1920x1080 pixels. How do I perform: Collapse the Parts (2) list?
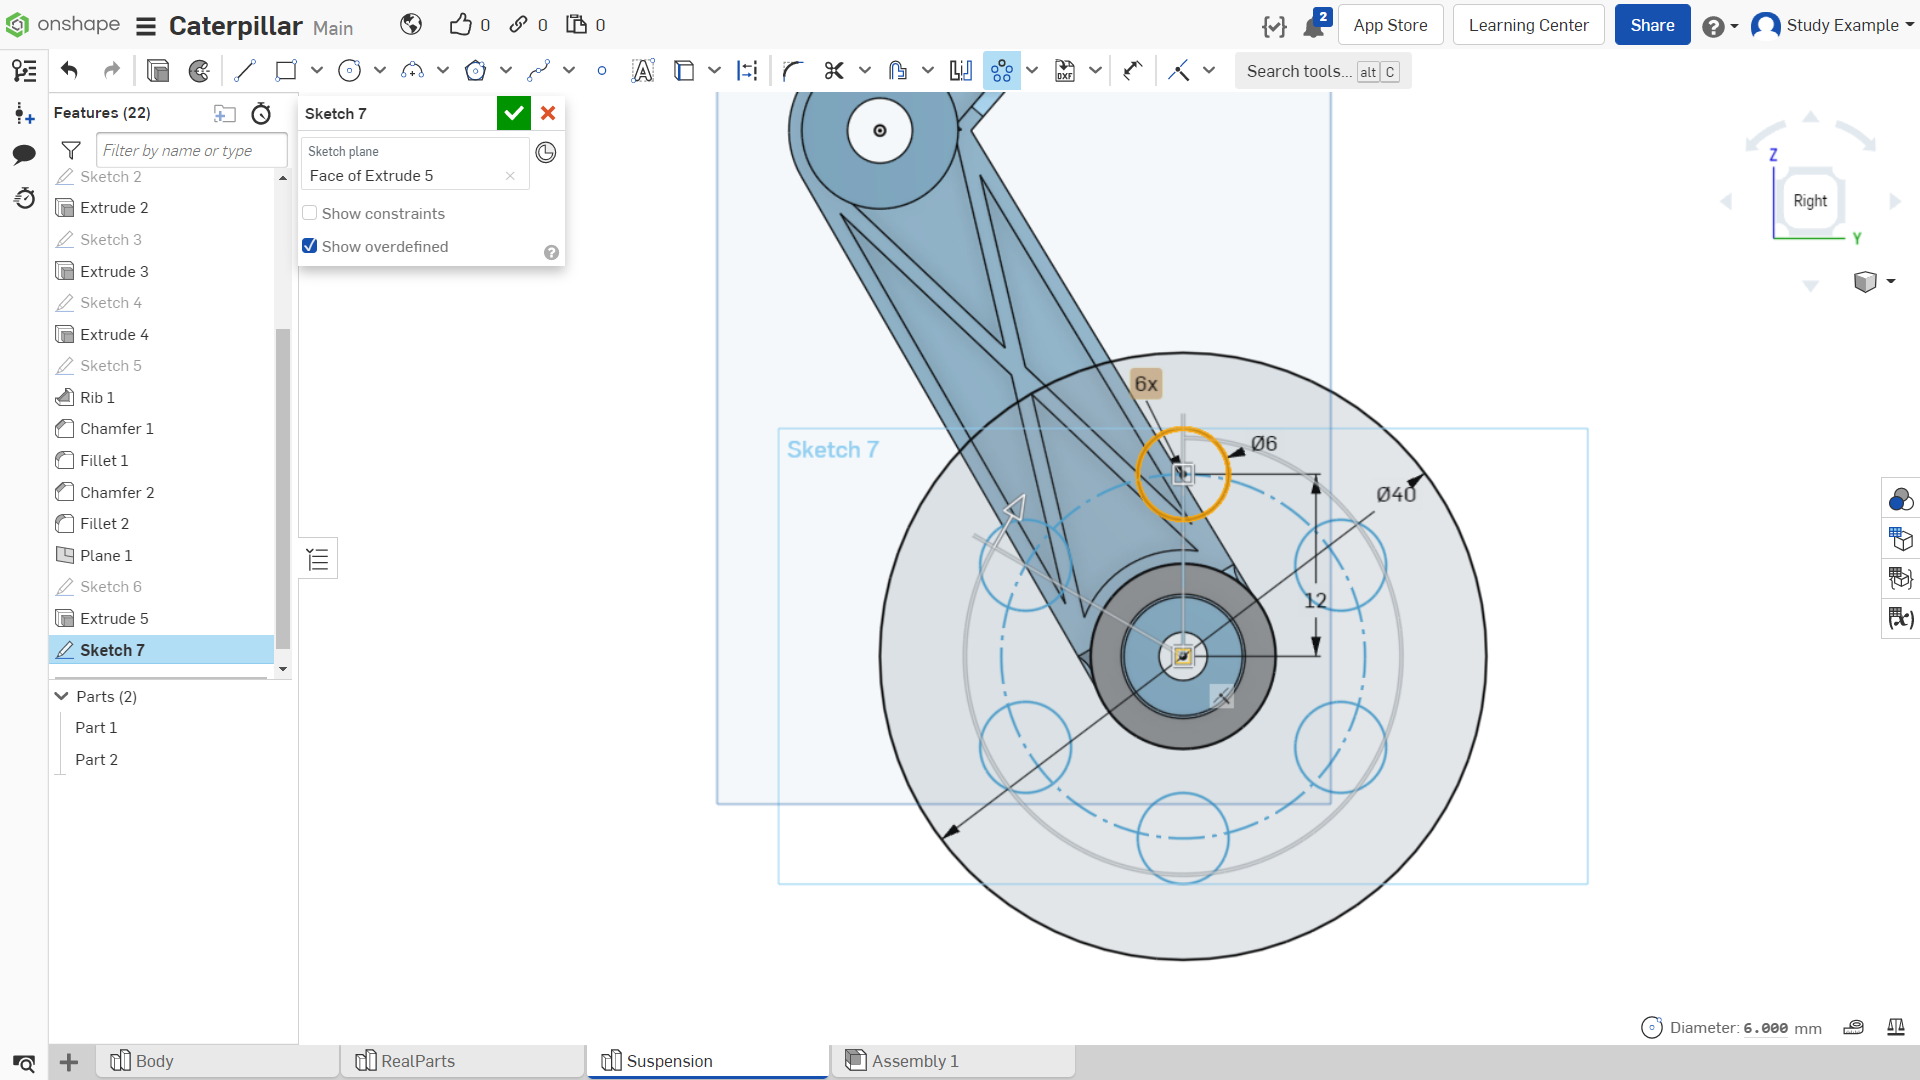pos(62,696)
